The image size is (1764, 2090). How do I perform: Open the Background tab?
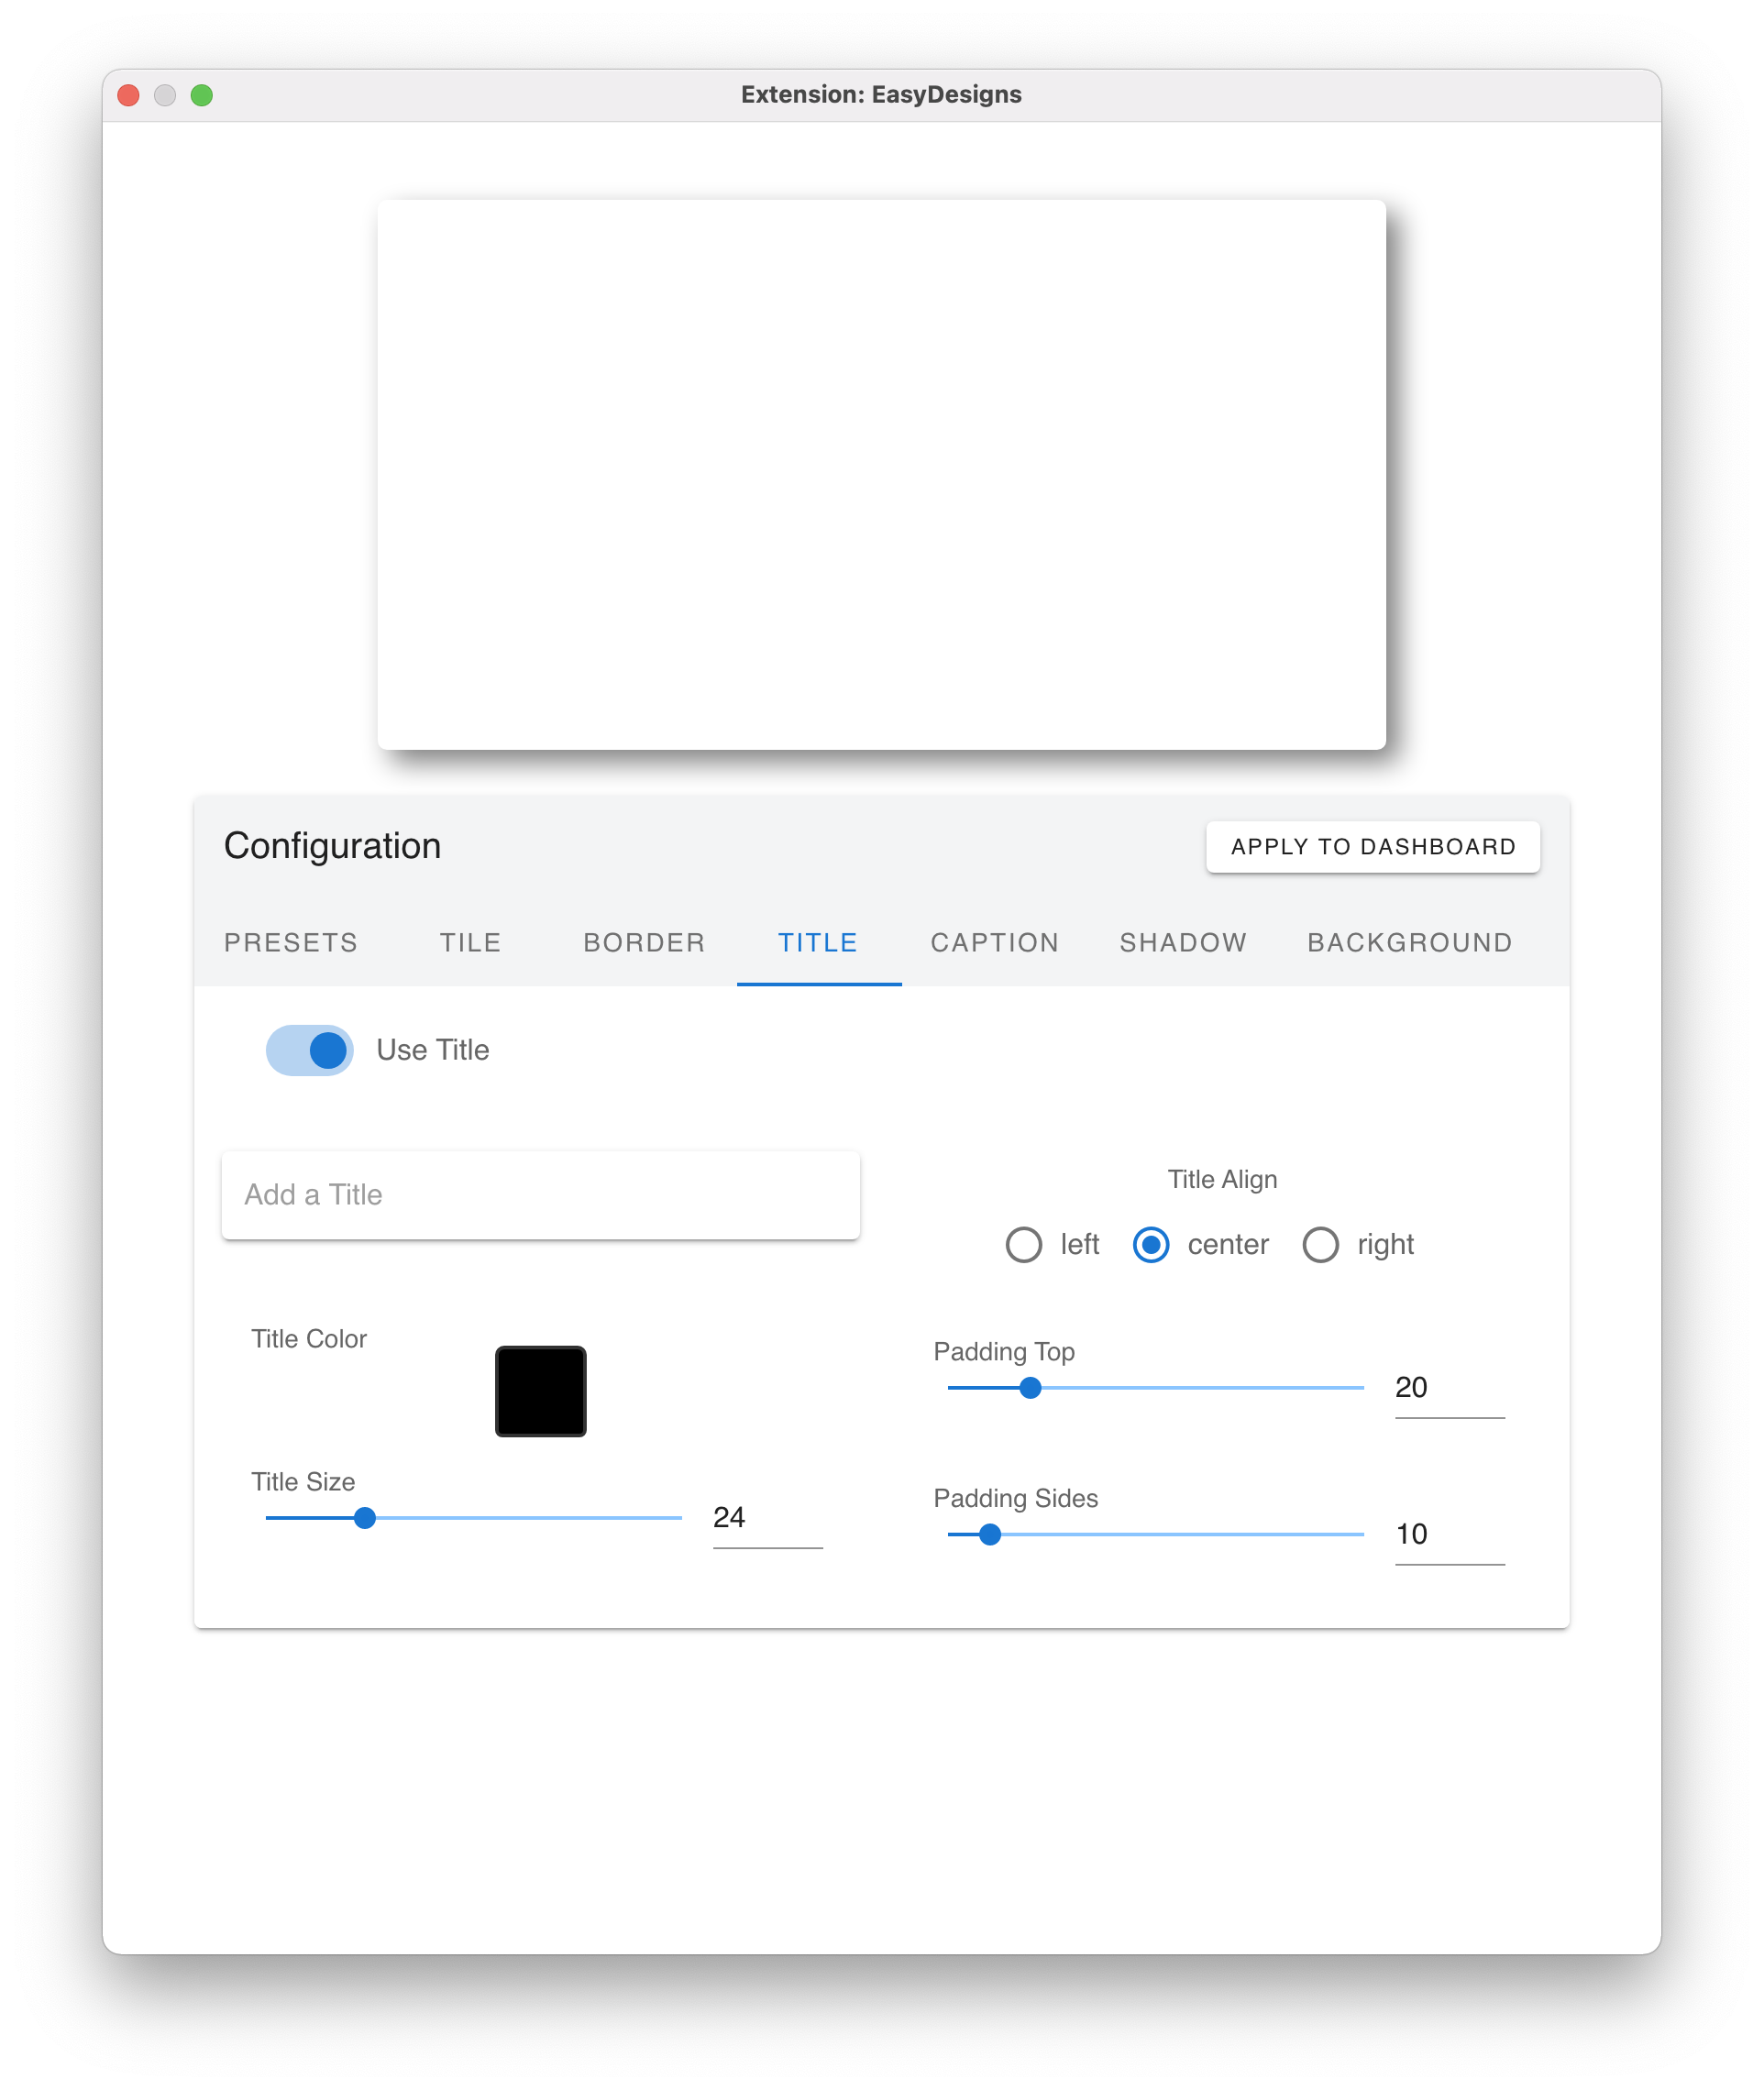1409,942
